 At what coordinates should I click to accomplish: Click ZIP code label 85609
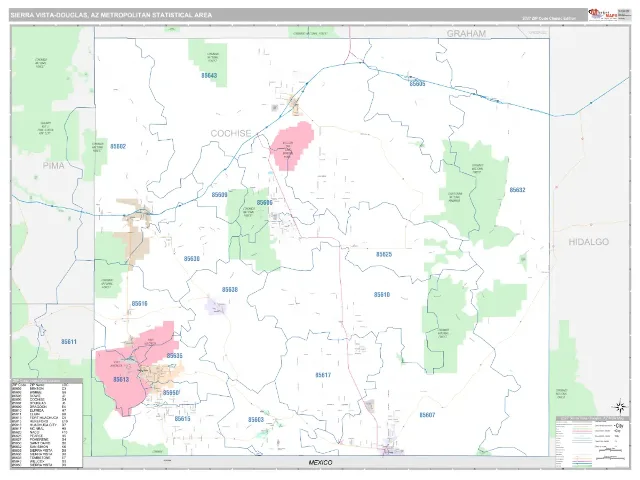pyautogui.click(x=220, y=195)
